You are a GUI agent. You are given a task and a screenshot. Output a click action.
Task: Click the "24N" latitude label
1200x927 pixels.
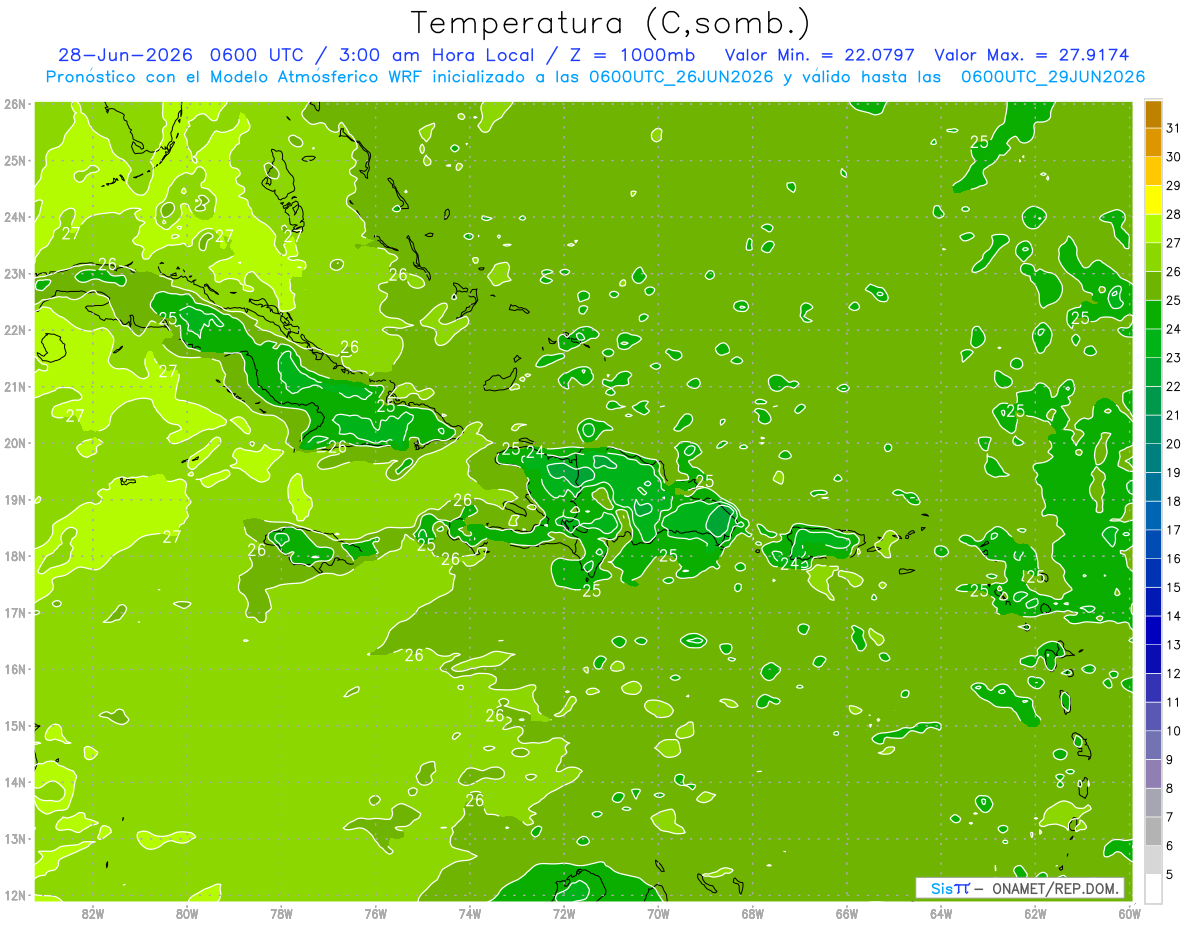(x=14, y=217)
